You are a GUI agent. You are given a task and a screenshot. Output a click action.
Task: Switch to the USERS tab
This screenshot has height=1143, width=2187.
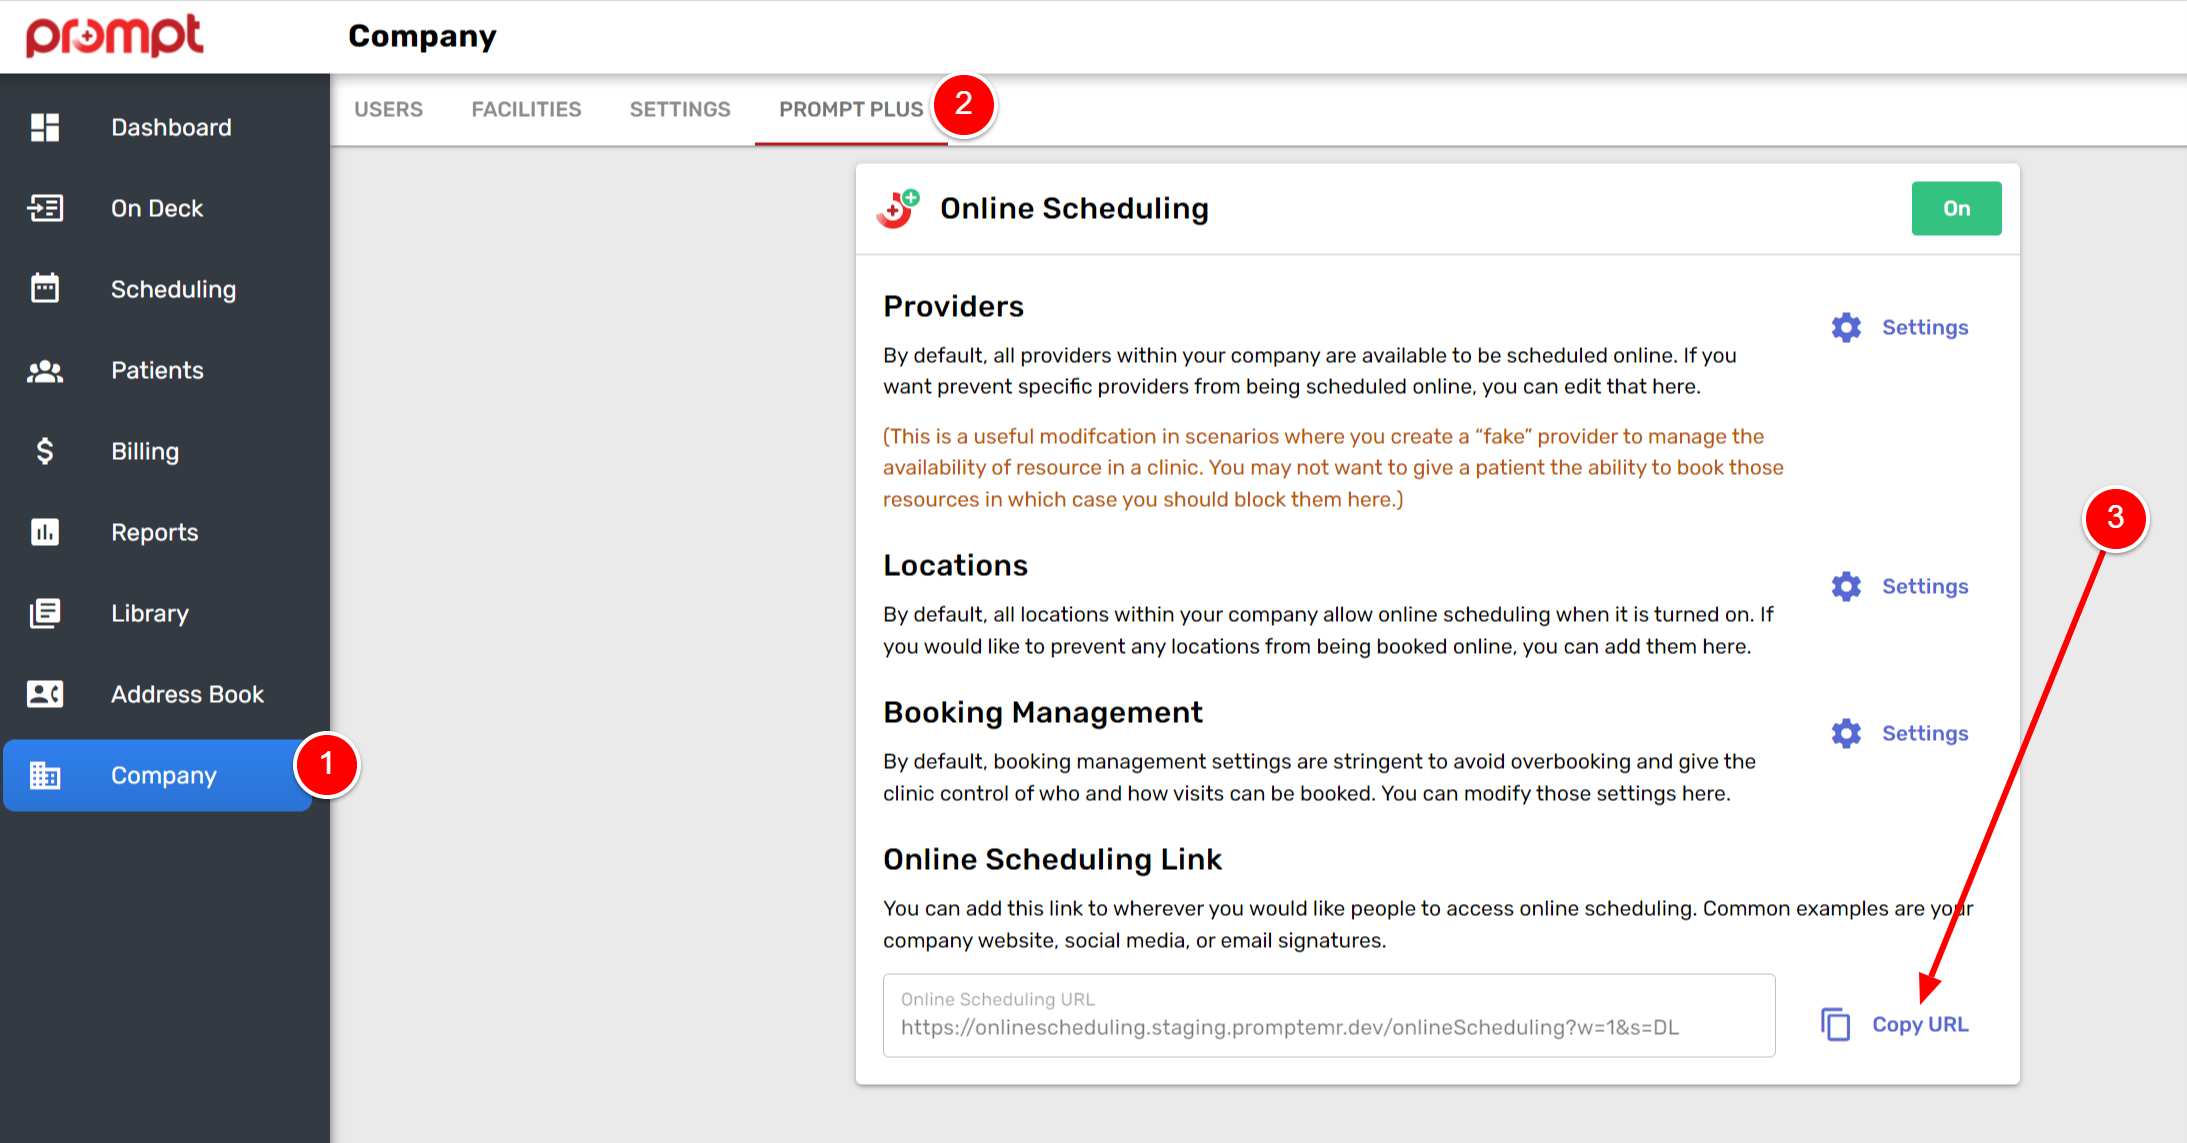(x=388, y=110)
